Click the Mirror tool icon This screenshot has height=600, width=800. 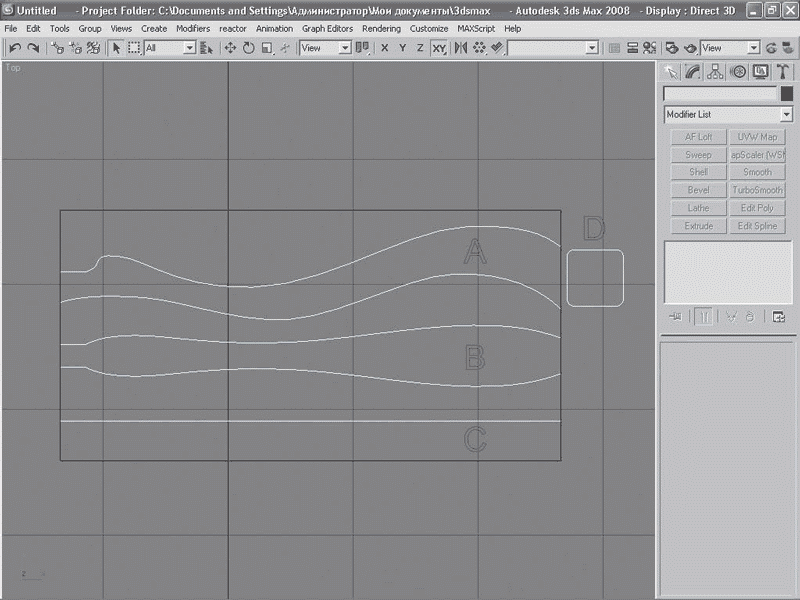coord(460,48)
